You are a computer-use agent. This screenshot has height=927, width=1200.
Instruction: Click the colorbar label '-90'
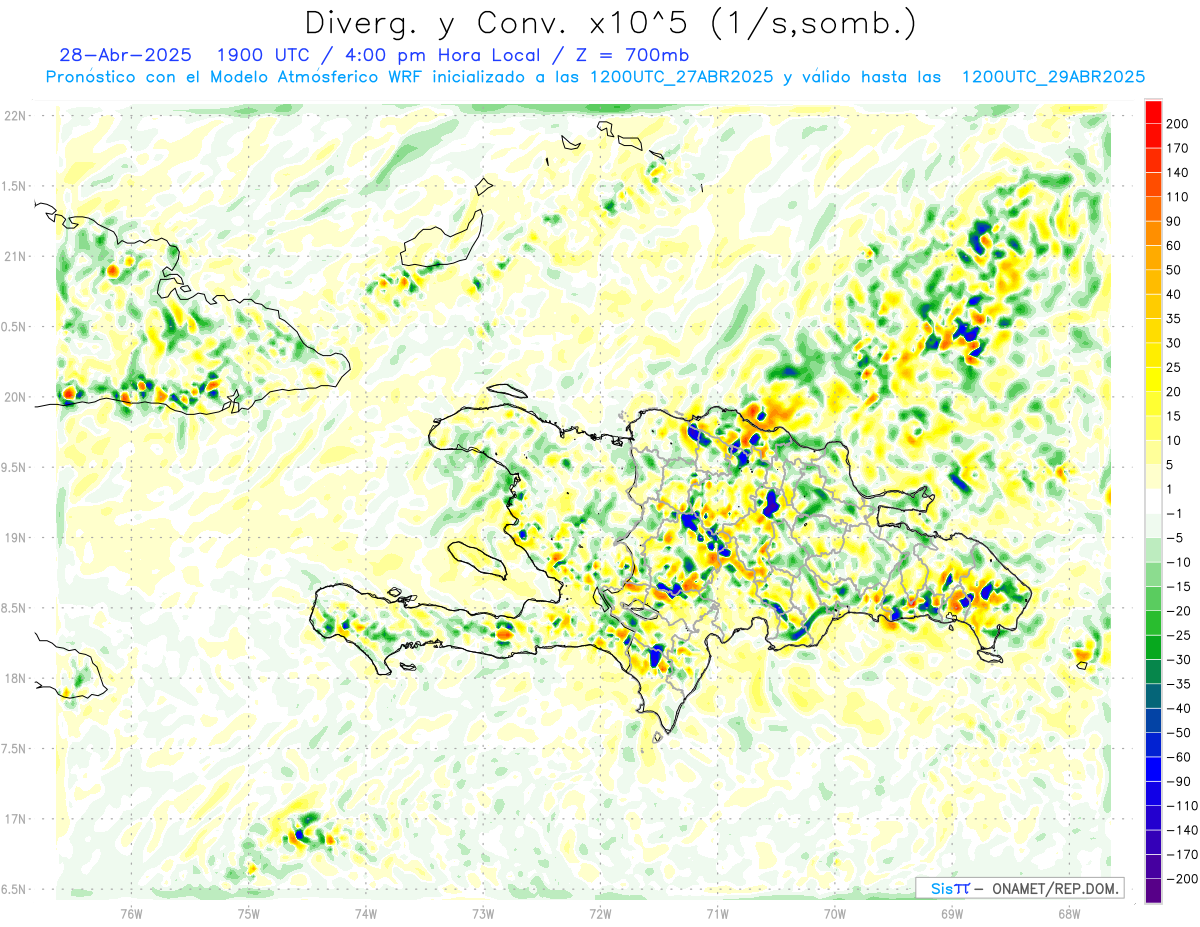(1177, 782)
